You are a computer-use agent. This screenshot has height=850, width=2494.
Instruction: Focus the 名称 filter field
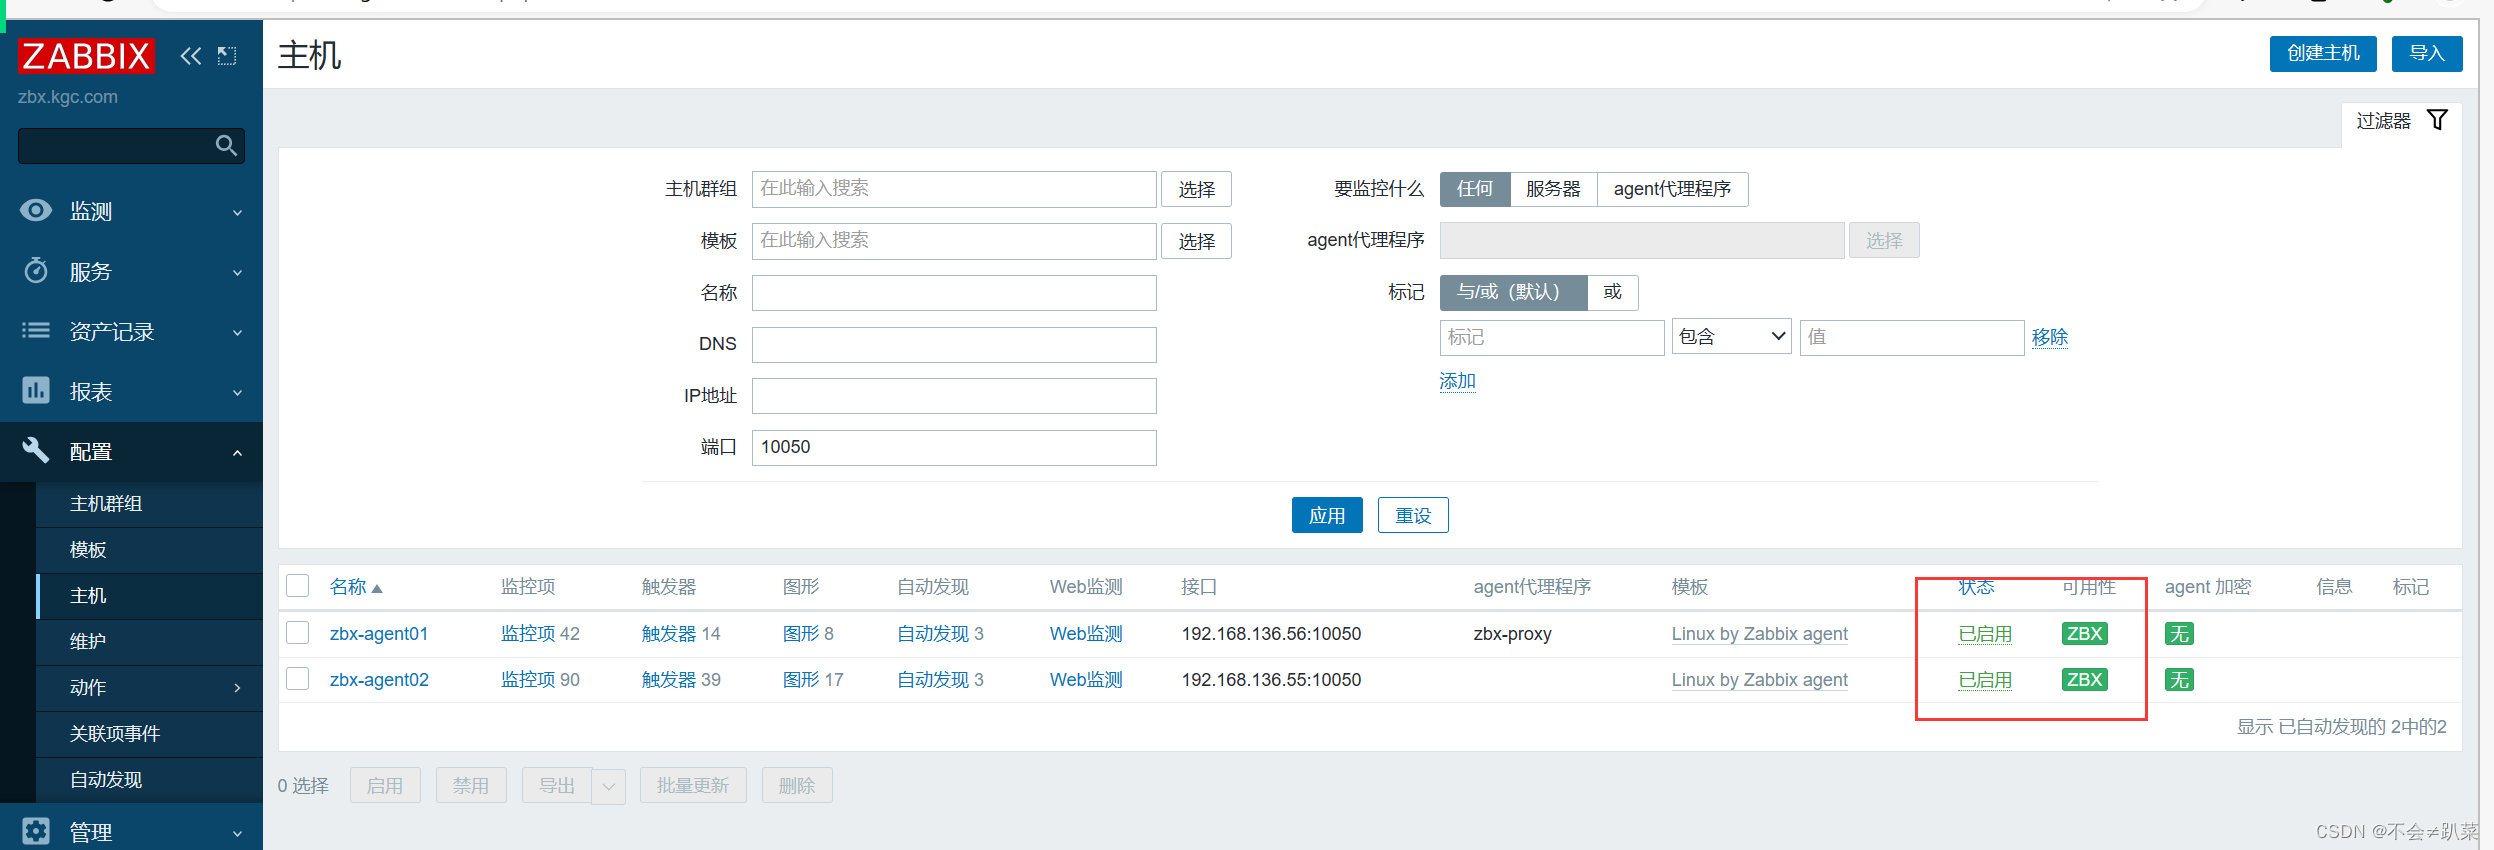click(x=954, y=293)
